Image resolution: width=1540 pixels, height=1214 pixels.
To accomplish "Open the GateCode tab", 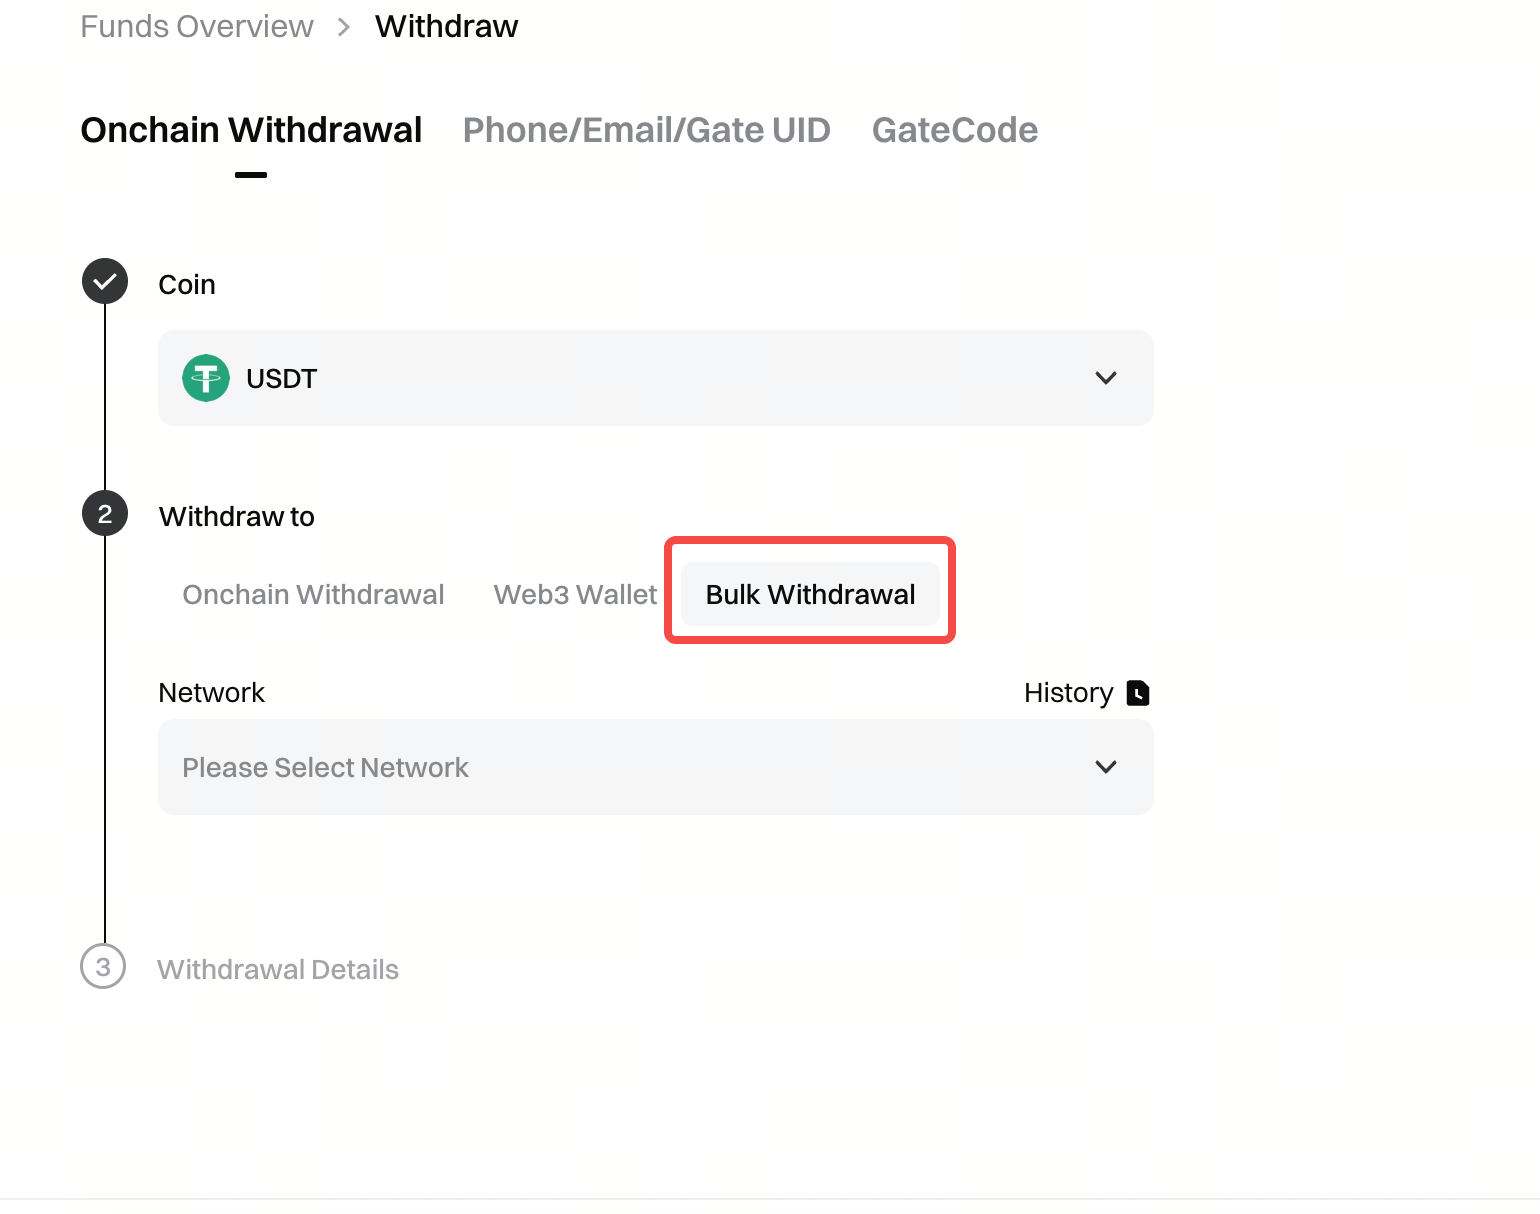I will click(954, 130).
